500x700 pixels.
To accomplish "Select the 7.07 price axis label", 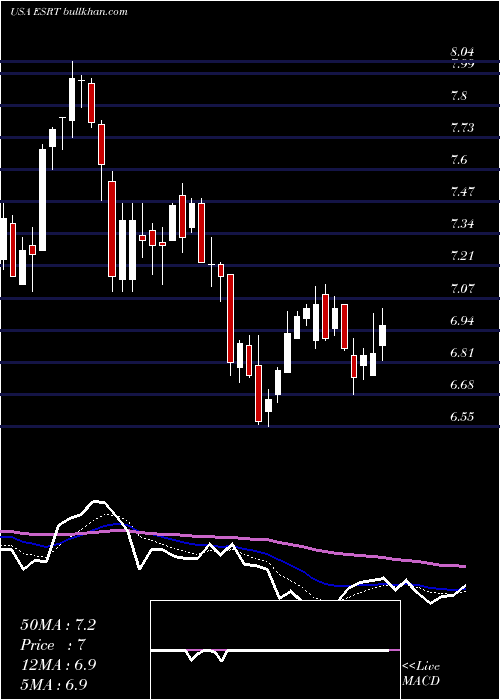I will click(462, 289).
